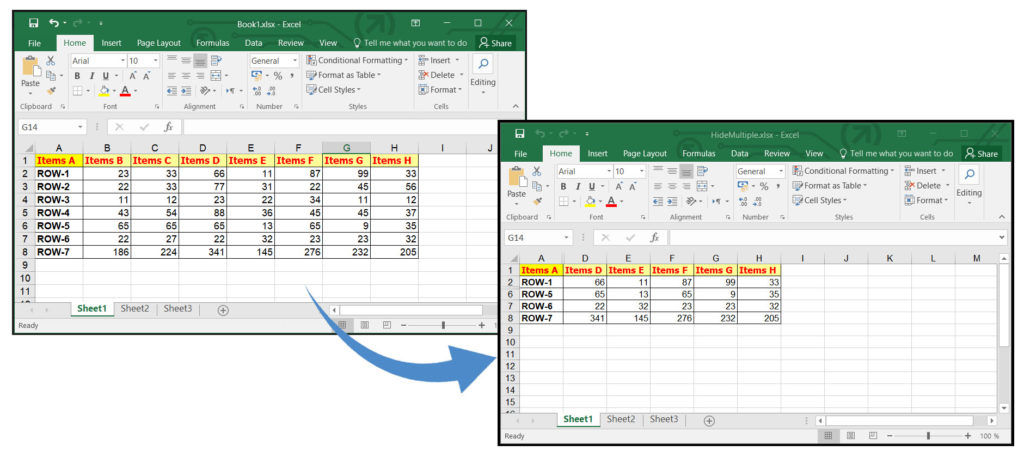Click Paste button in Book1.xlsx ribbon
This screenshot has height=457, width=1024.
30,82
